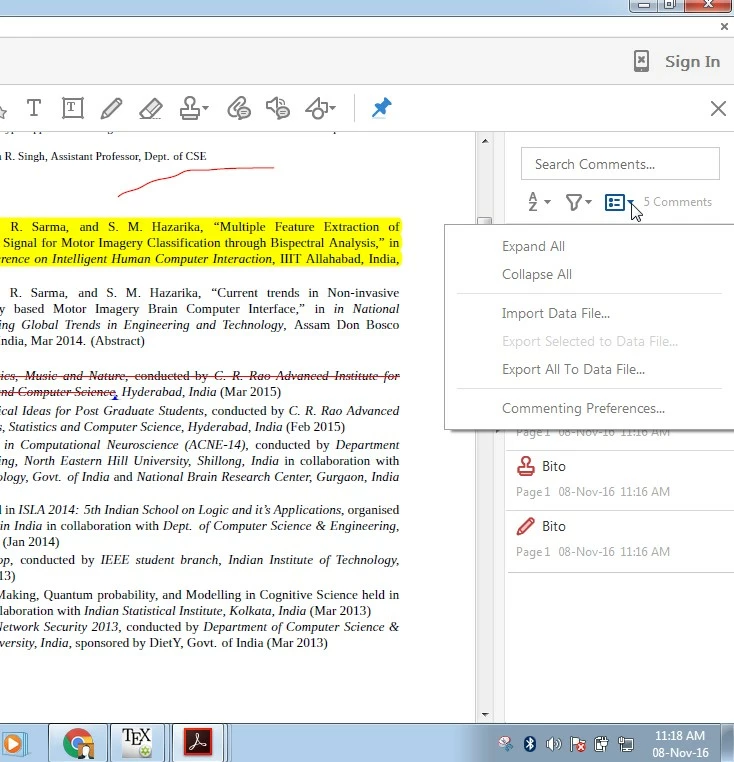The height and width of the screenshot is (762, 734).
Task: Click the strikethrough Music and Nature text
Action: click(199, 383)
